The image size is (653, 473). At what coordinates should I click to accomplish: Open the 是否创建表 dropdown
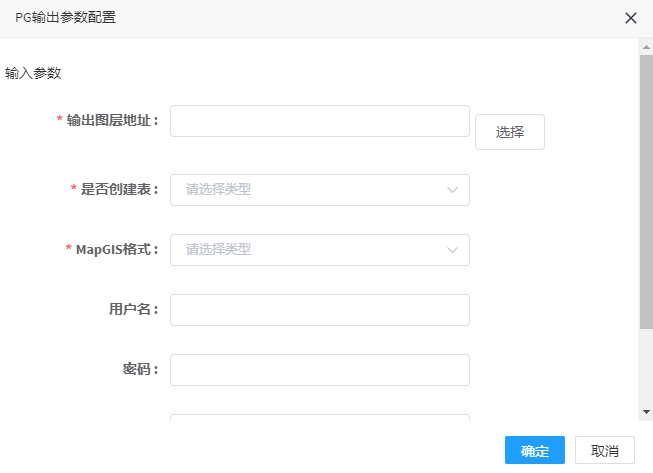click(320, 190)
